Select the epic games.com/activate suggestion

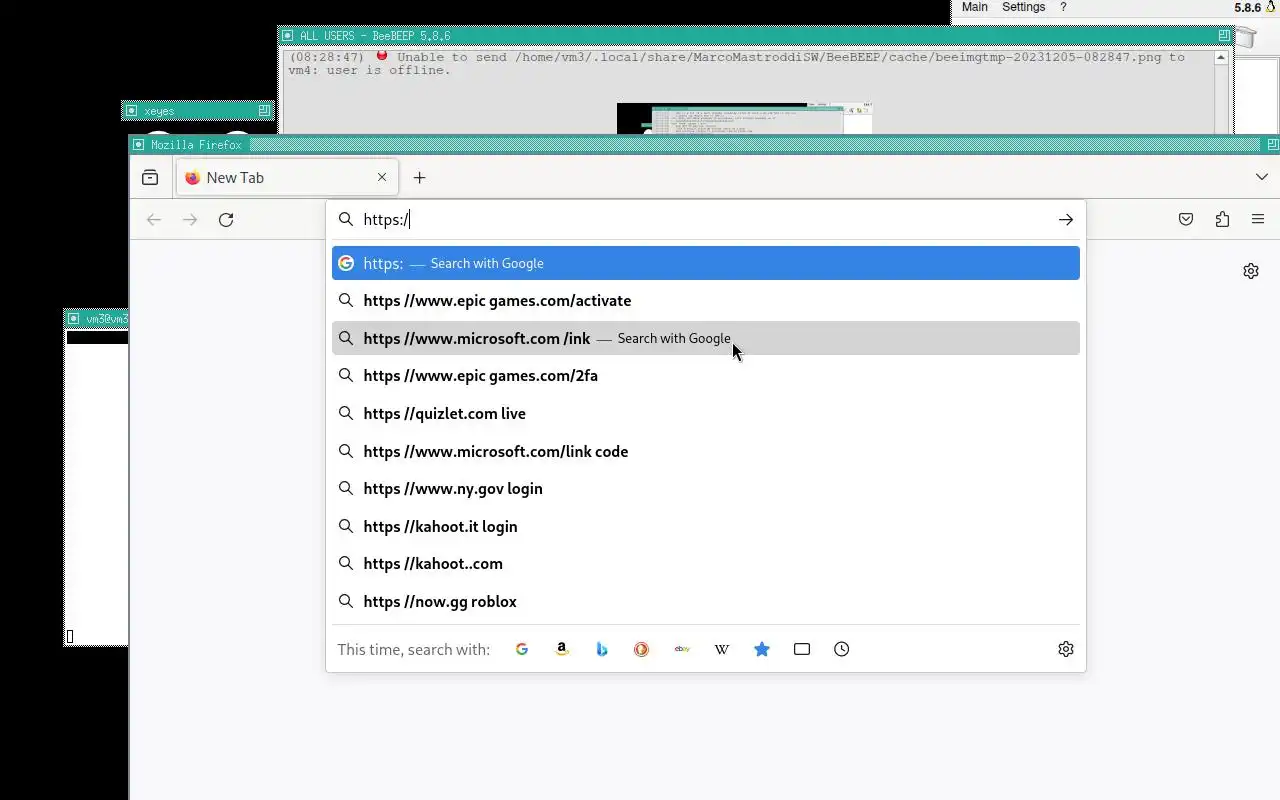(706, 301)
